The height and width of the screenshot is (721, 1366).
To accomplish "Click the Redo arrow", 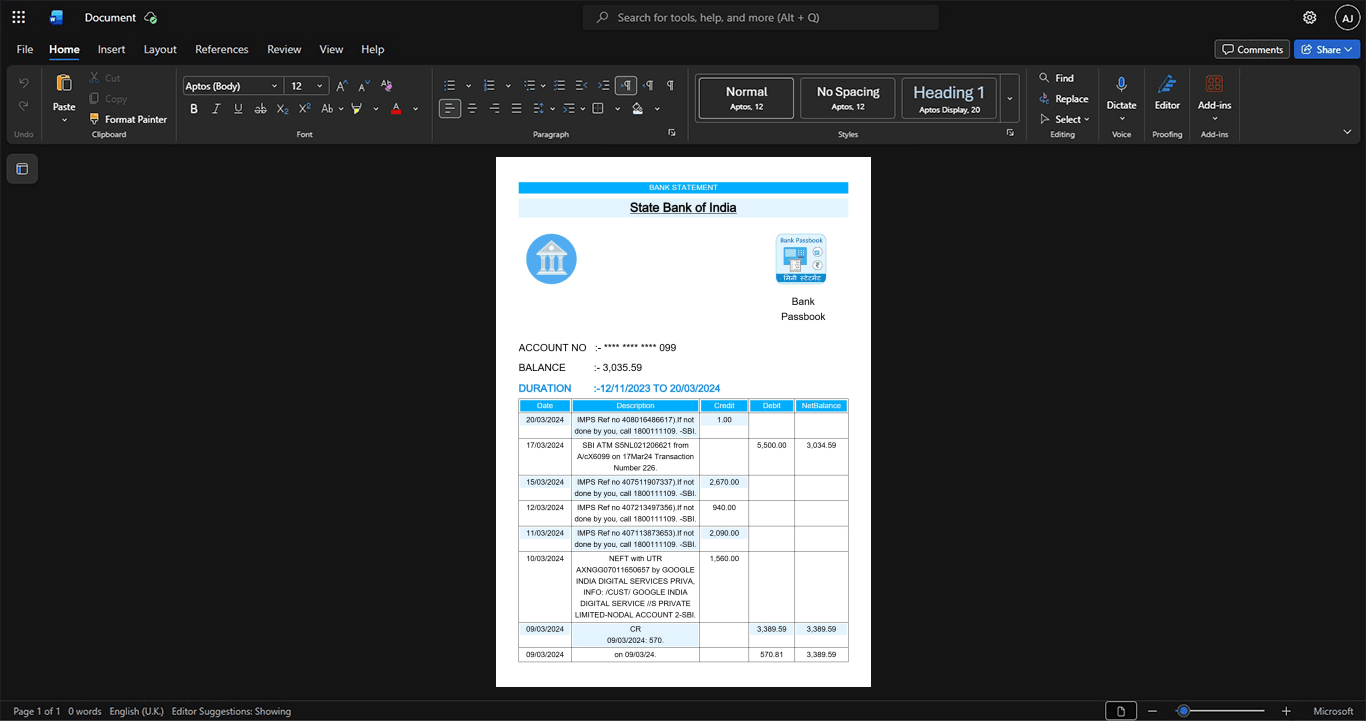I will [x=24, y=106].
